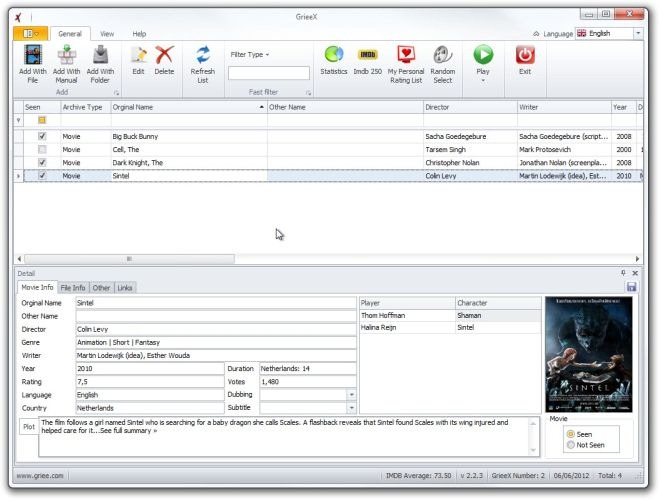660x500 pixels.
Task: Select the Movie Info tab
Action: (37, 287)
